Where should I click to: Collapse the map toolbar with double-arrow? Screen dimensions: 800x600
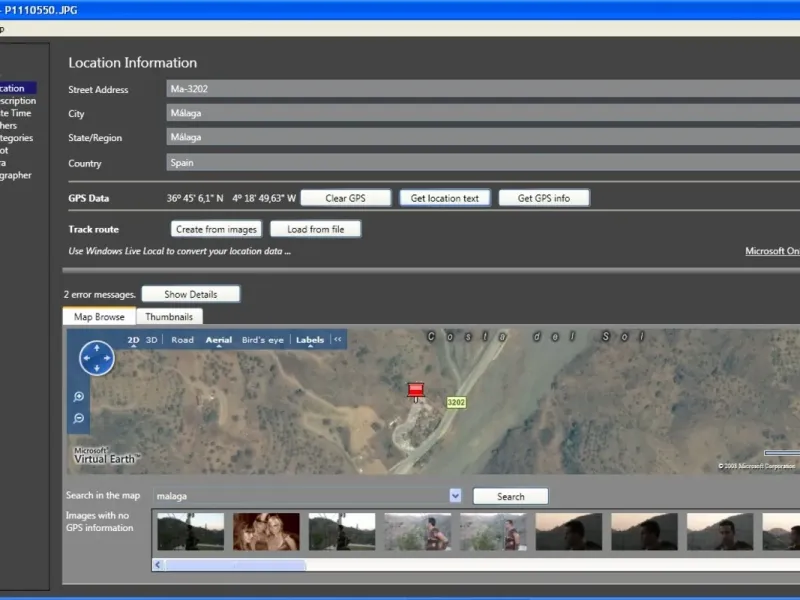tap(338, 340)
